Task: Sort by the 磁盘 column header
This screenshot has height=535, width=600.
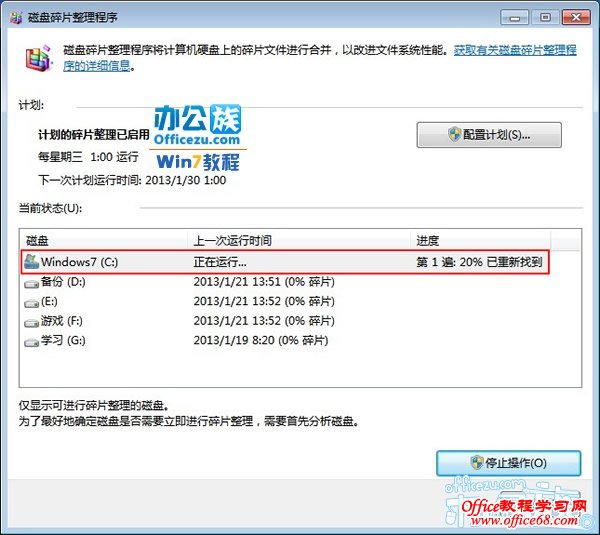Action: click(x=103, y=241)
